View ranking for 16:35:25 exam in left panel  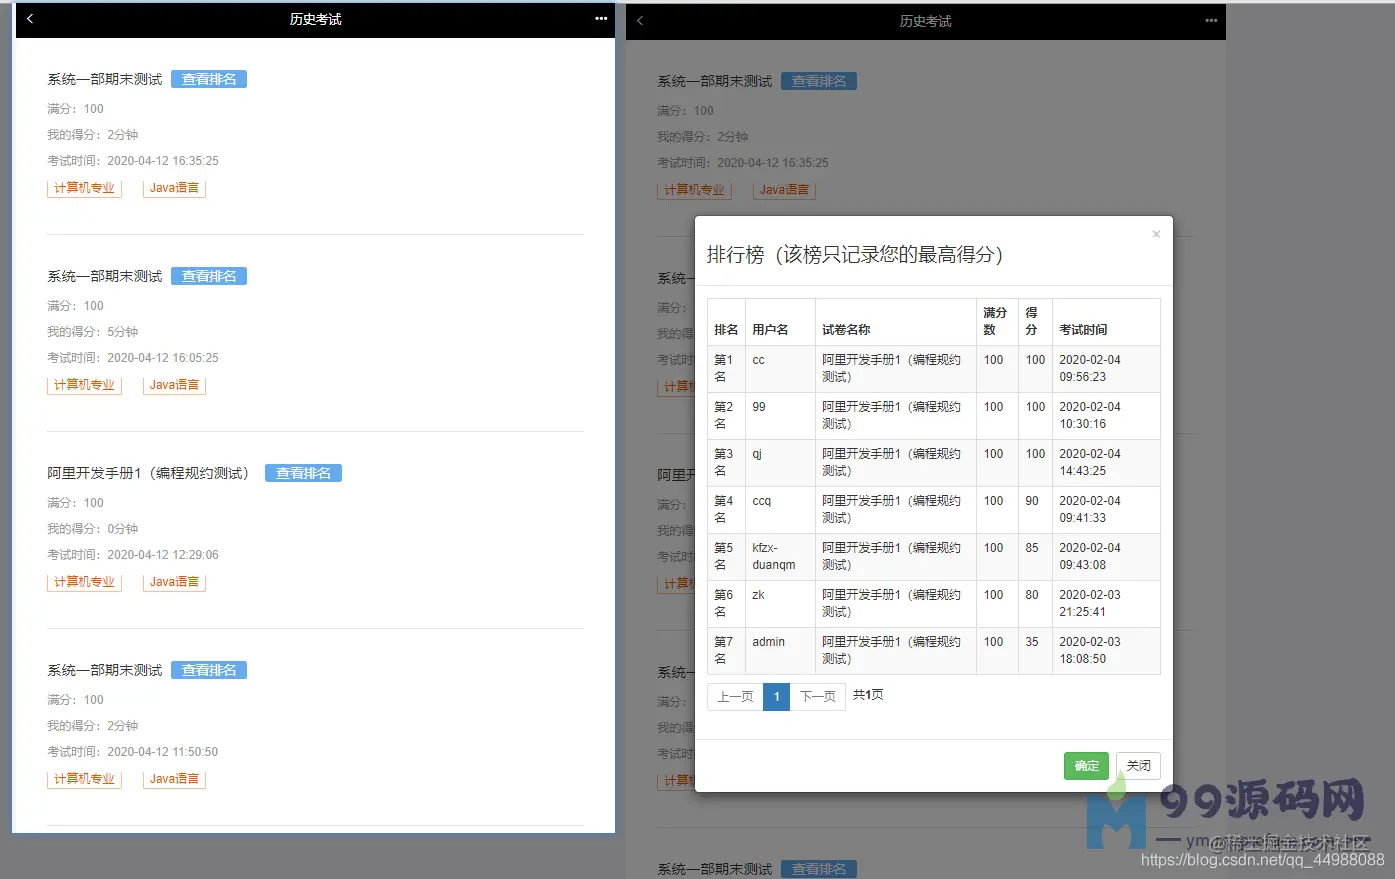[x=209, y=79]
